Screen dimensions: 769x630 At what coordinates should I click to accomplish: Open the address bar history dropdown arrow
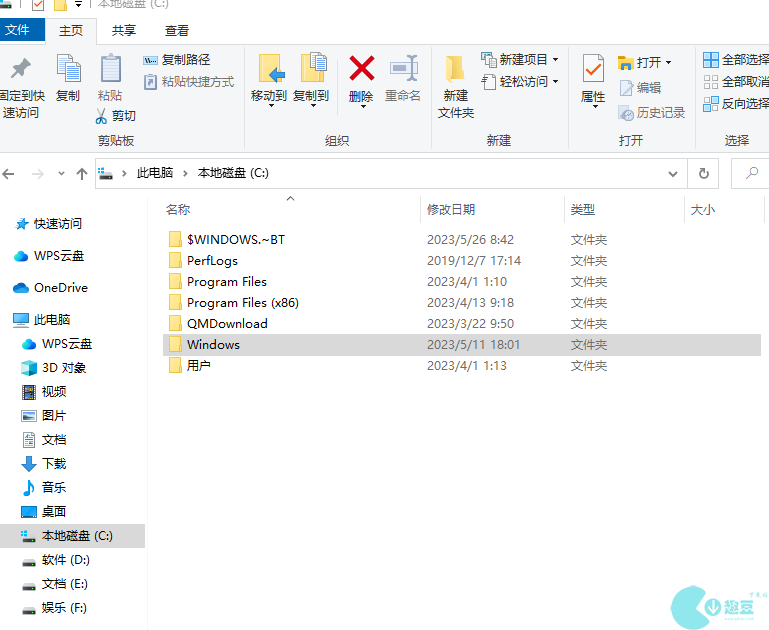coord(674,173)
